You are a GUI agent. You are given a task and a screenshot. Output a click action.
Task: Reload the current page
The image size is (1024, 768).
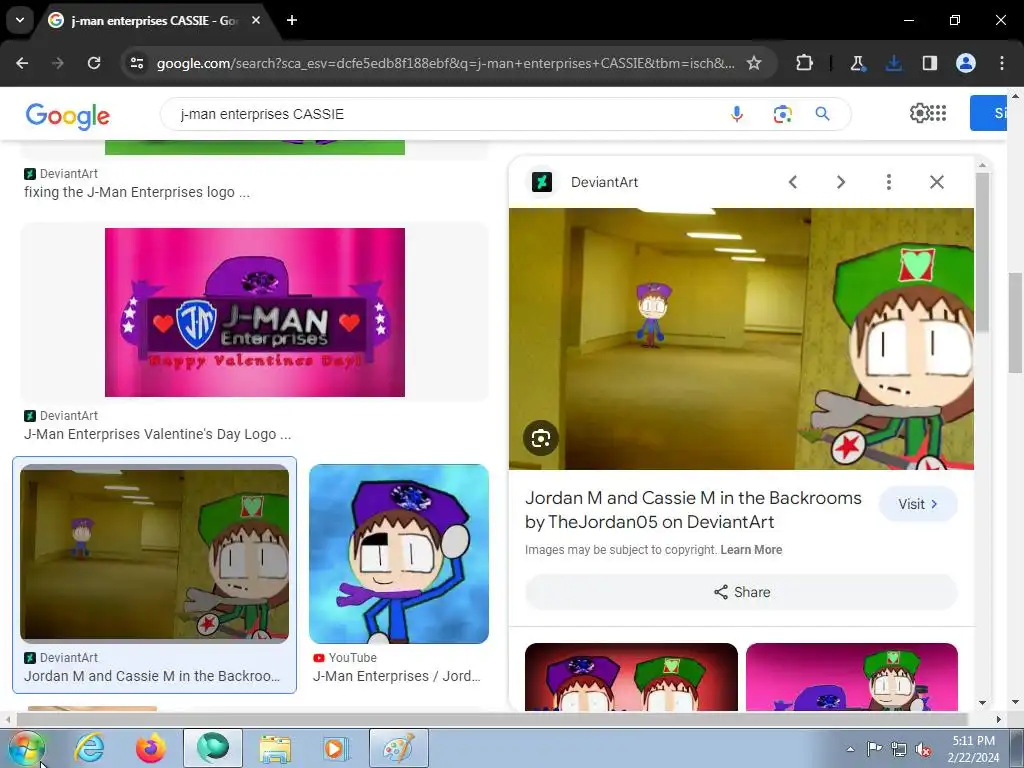94,63
